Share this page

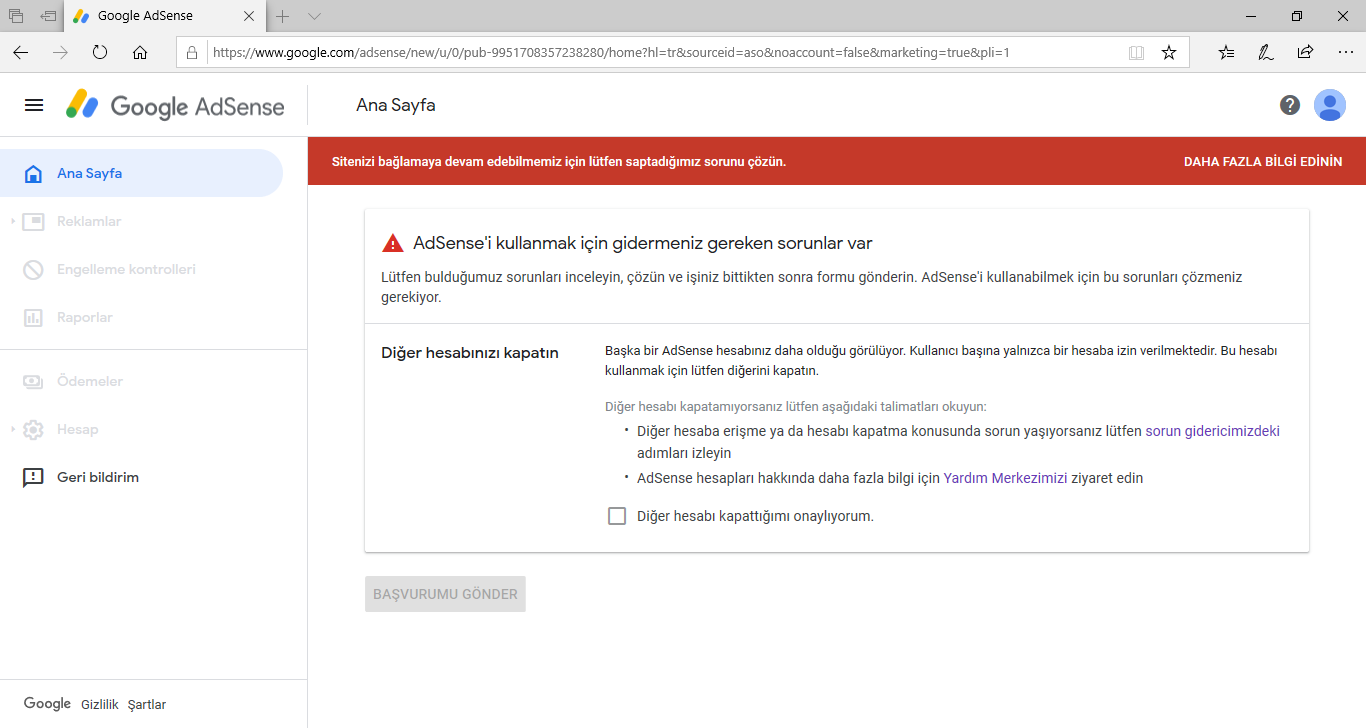(1305, 53)
